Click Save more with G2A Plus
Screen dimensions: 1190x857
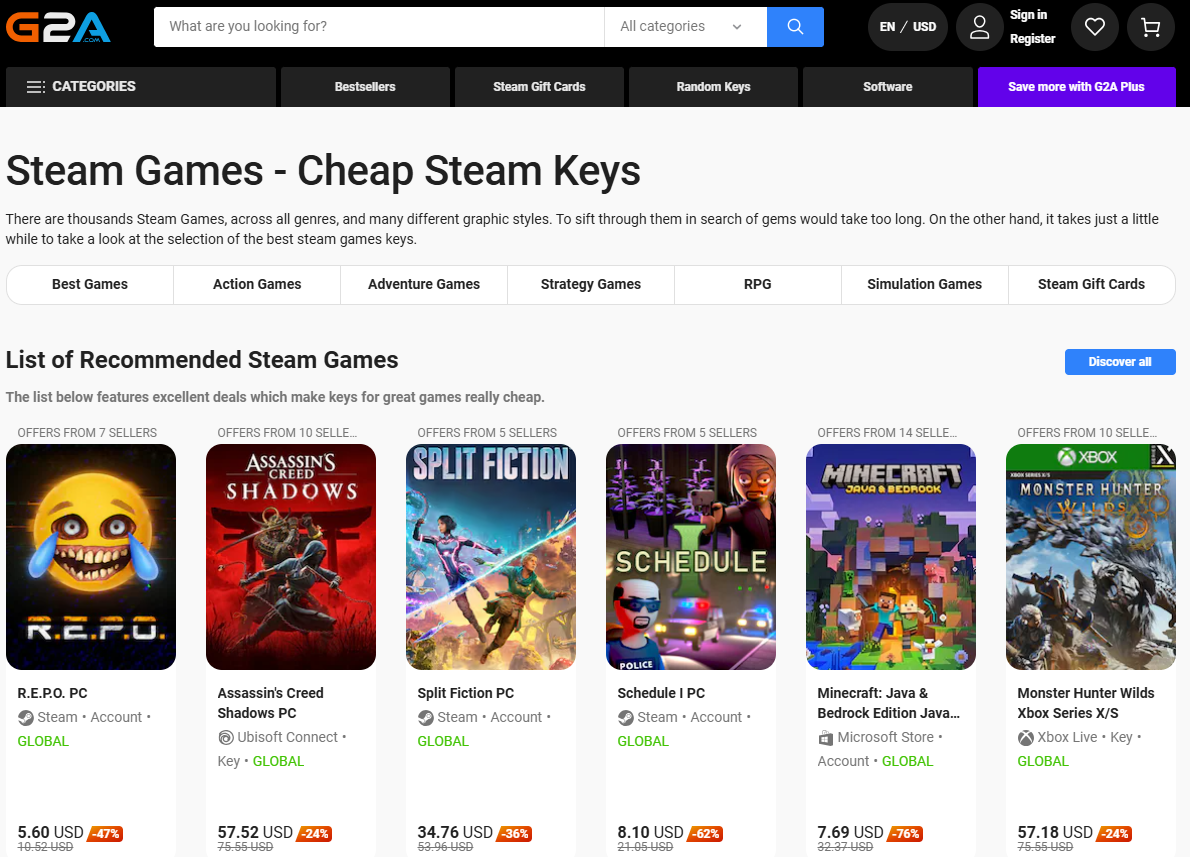1076,87
